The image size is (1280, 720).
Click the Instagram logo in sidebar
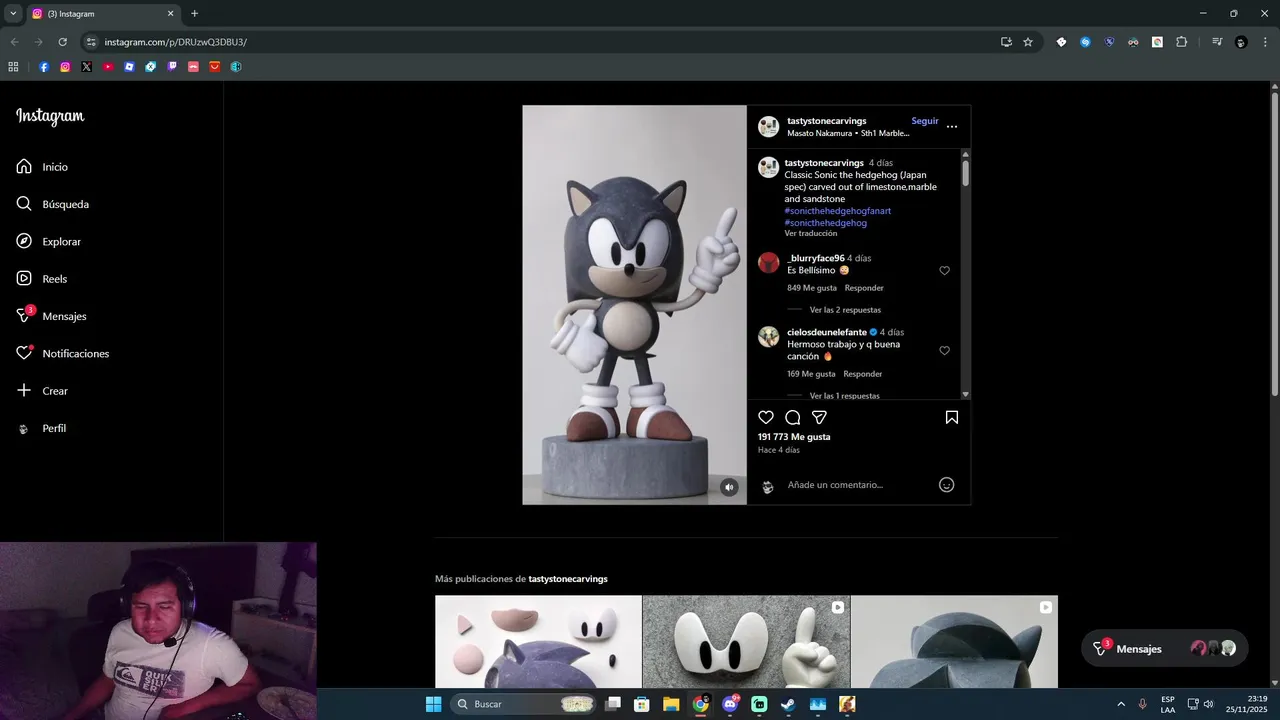[x=50, y=117]
